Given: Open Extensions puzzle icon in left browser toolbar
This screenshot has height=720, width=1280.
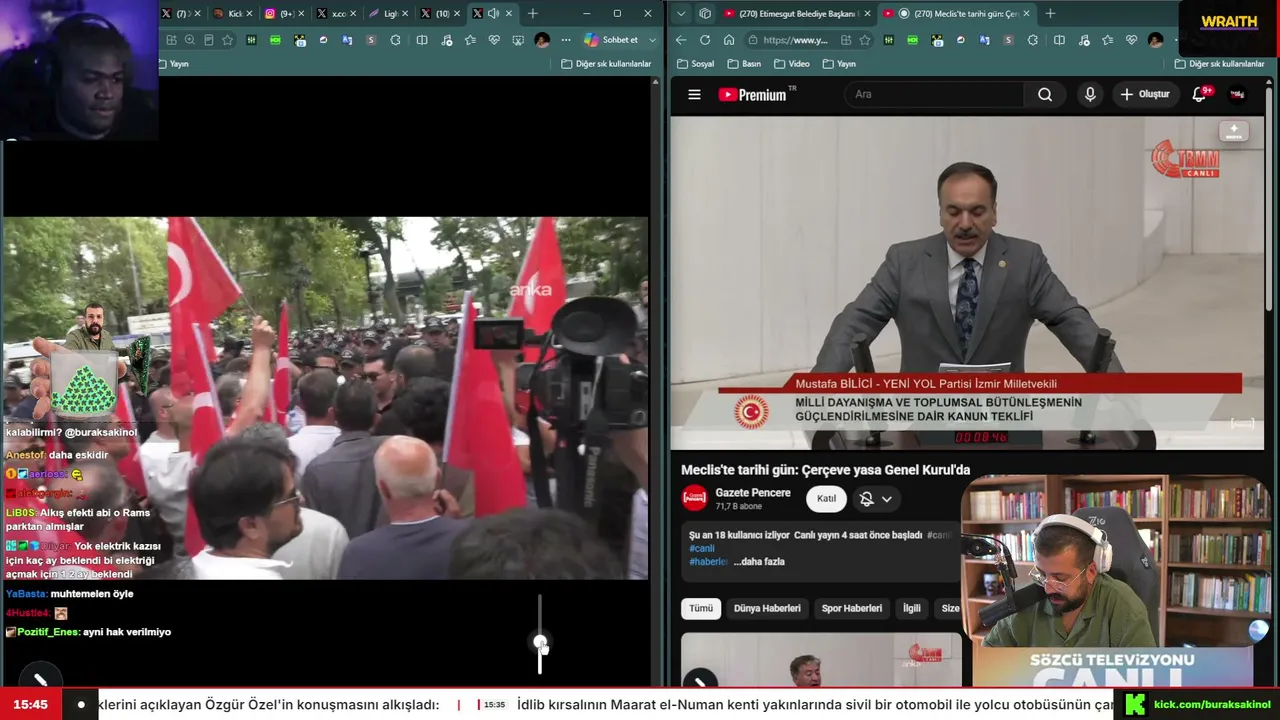Looking at the screenshot, I should (395, 40).
